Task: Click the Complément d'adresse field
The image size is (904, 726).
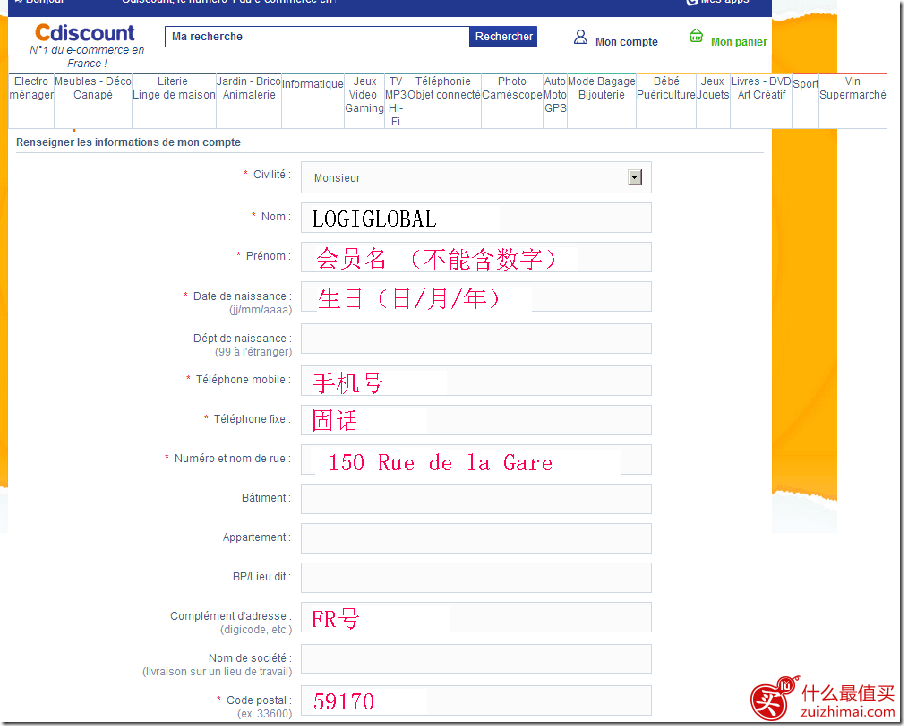Action: [x=476, y=618]
